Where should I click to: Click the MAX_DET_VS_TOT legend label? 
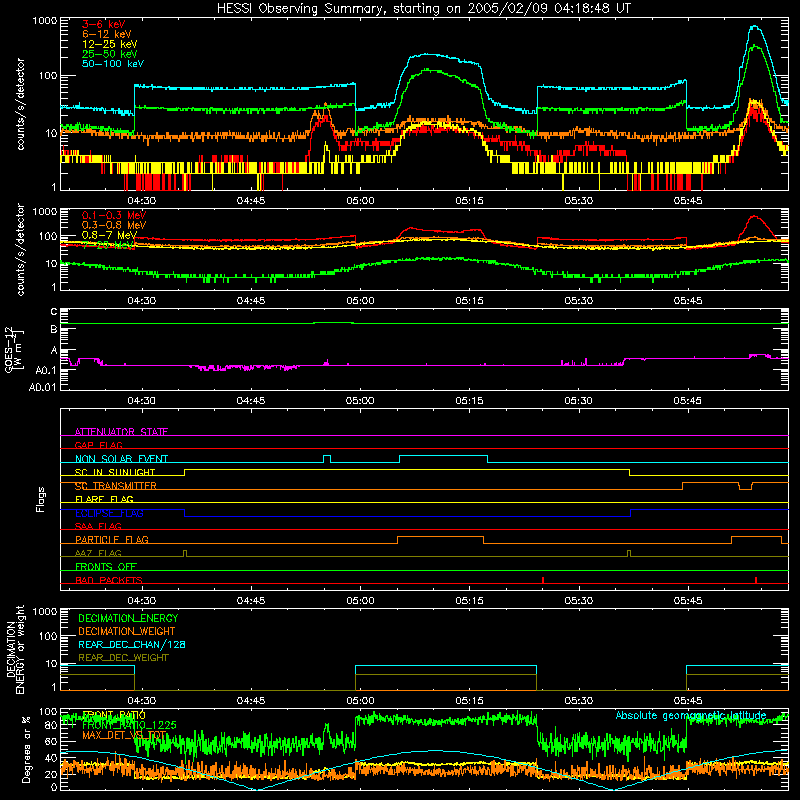[x=124, y=735]
